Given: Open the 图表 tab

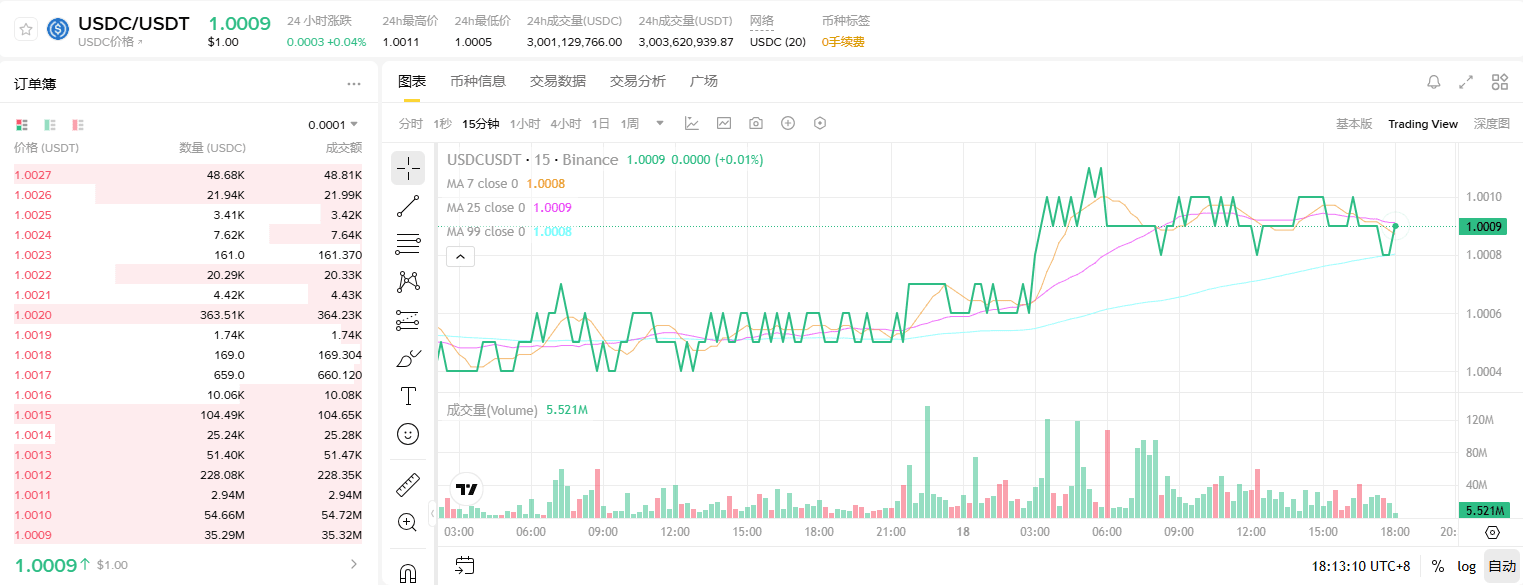Looking at the screenshot, I should coord(412,81).
